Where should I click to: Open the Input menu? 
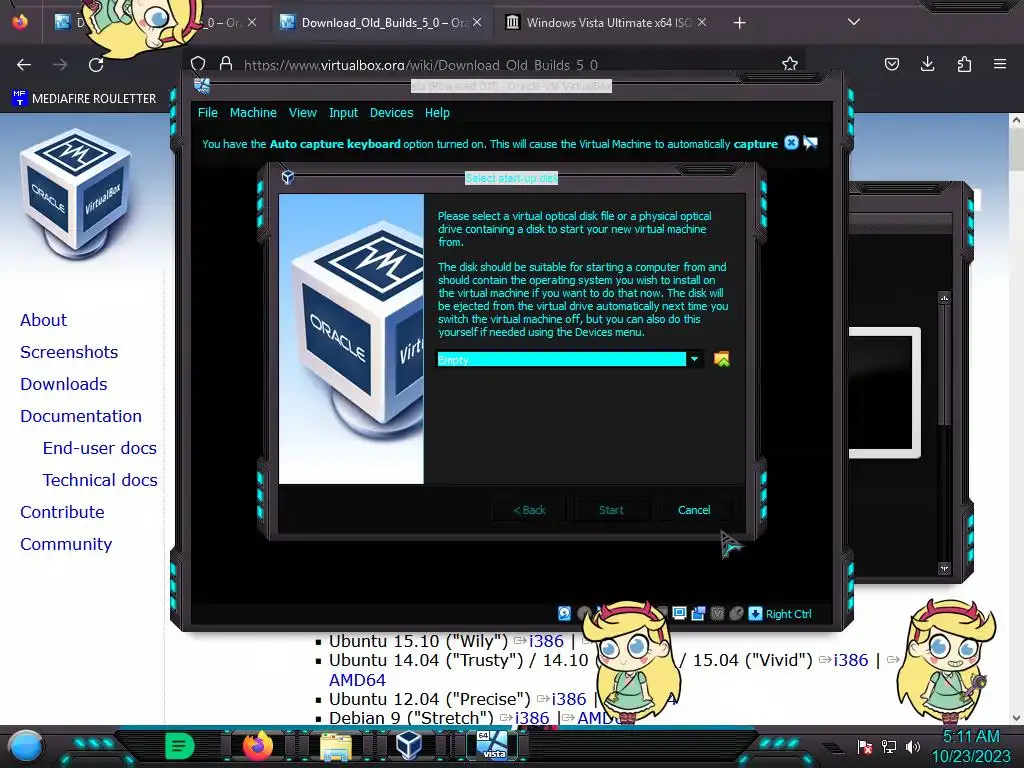[343, 112]
